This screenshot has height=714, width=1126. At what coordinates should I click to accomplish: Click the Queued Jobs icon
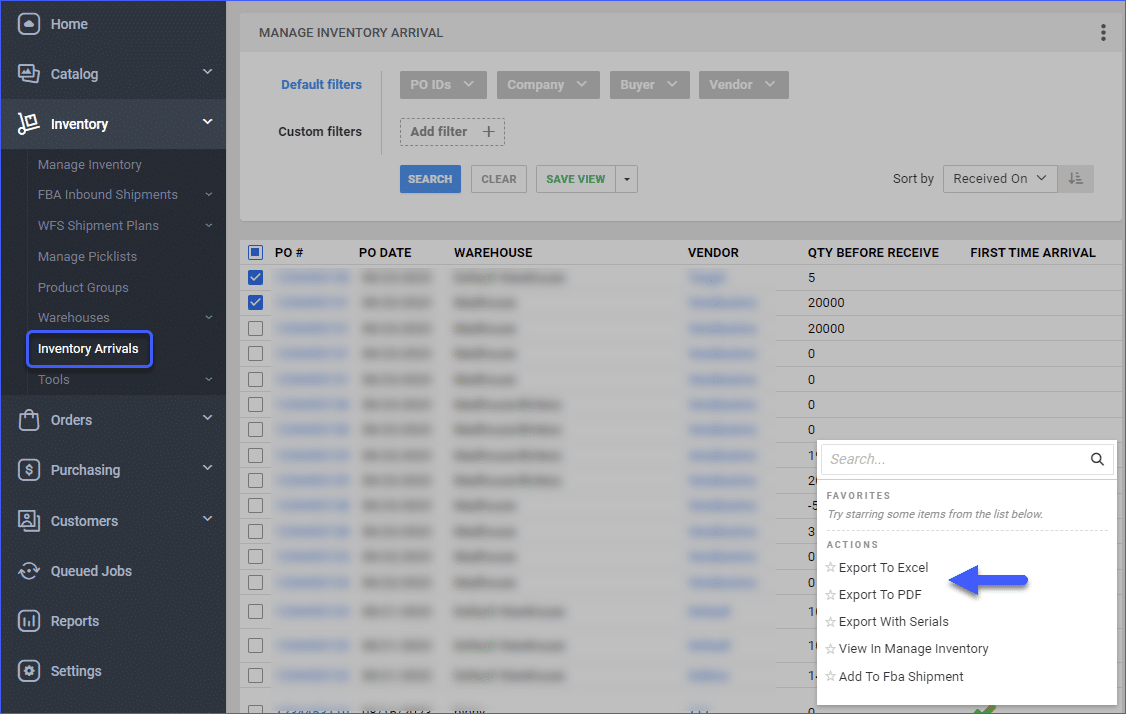click(29, 570)
